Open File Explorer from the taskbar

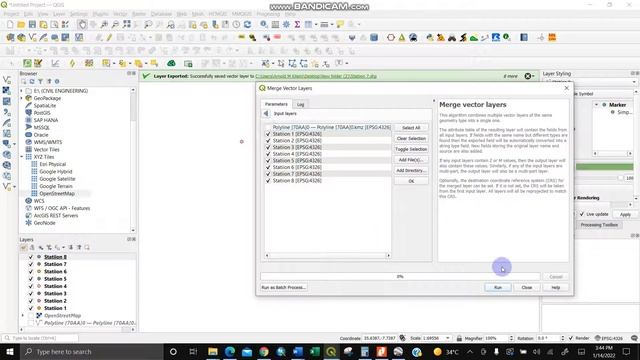click(213, 351)
